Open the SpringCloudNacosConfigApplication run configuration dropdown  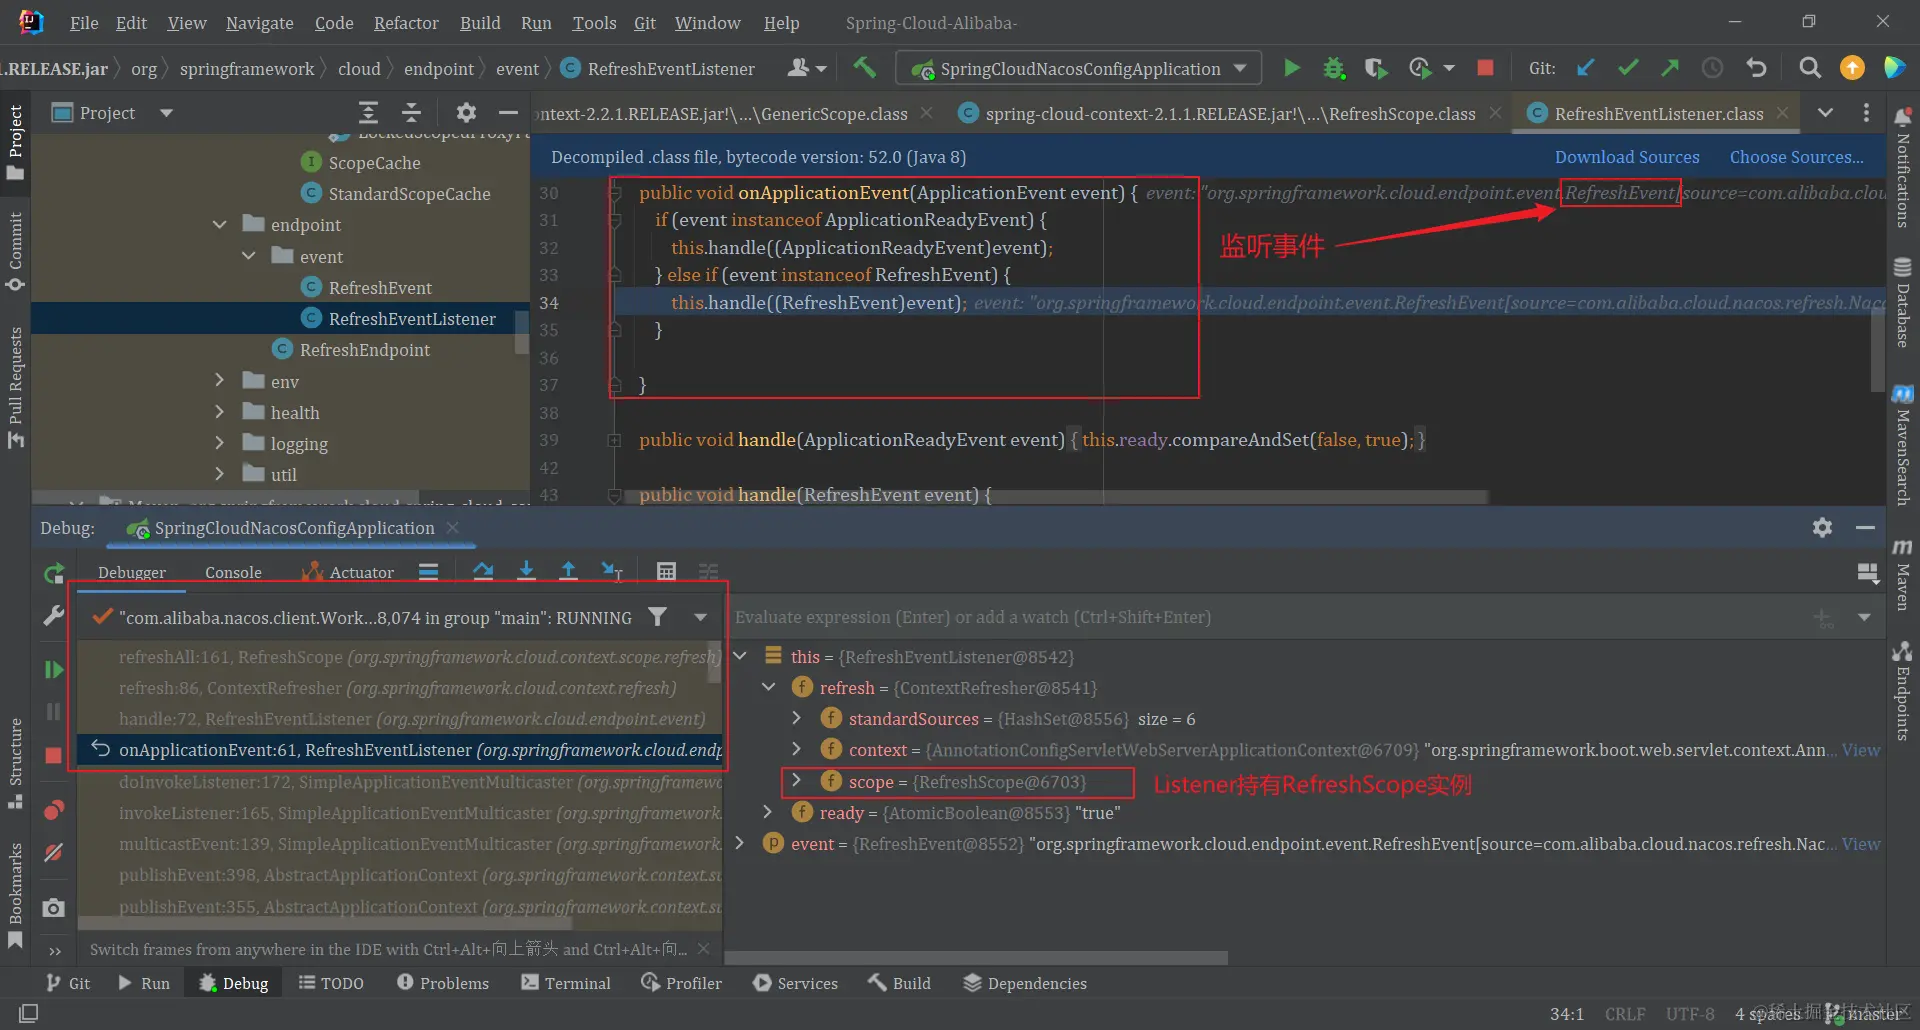1078,68
